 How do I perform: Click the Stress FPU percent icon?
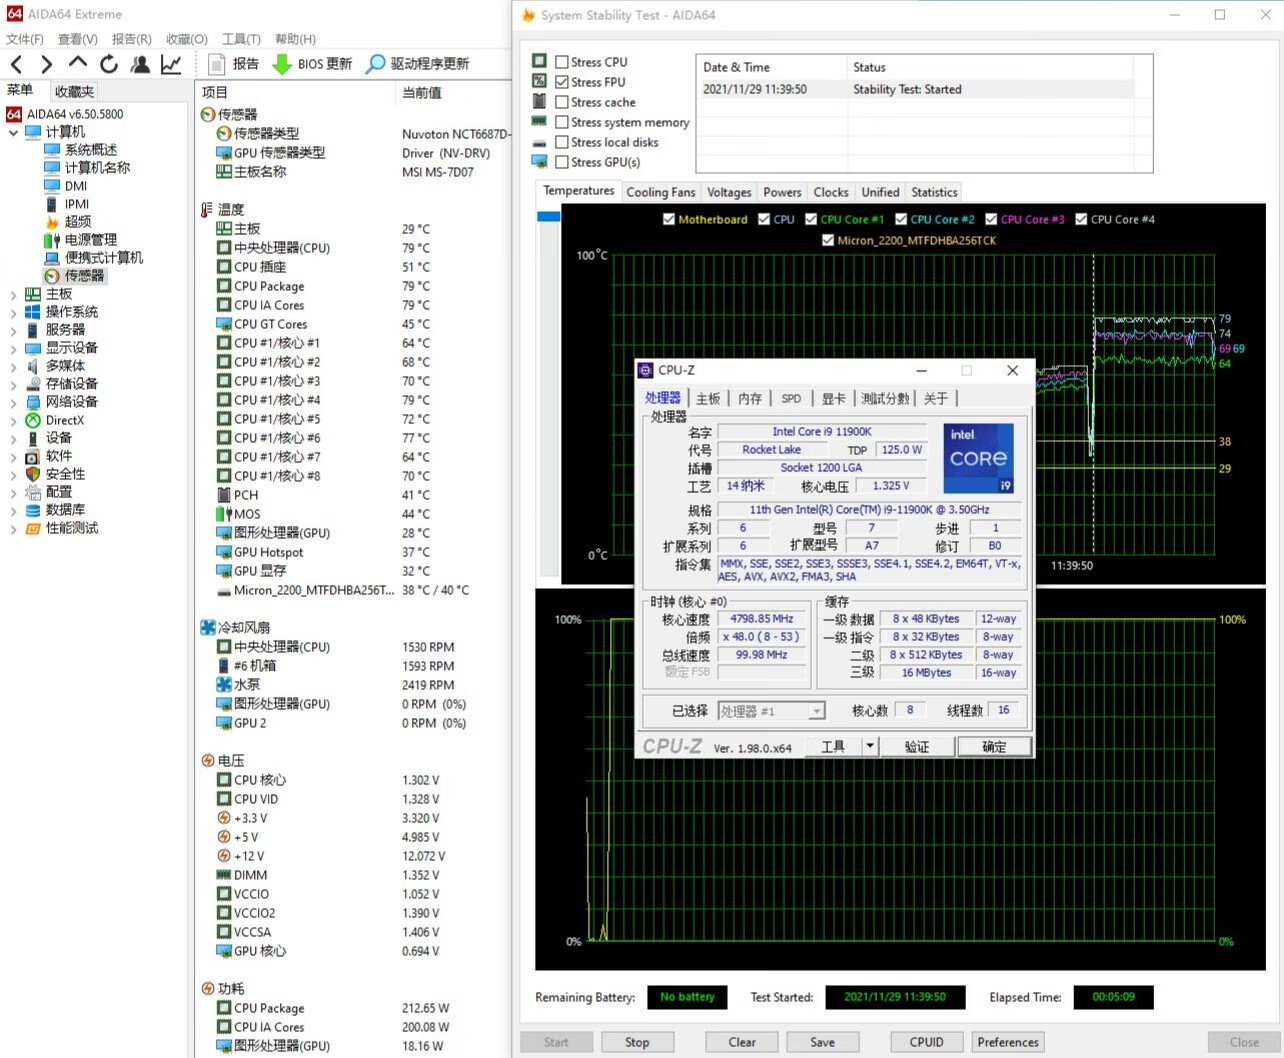point(540,81)
